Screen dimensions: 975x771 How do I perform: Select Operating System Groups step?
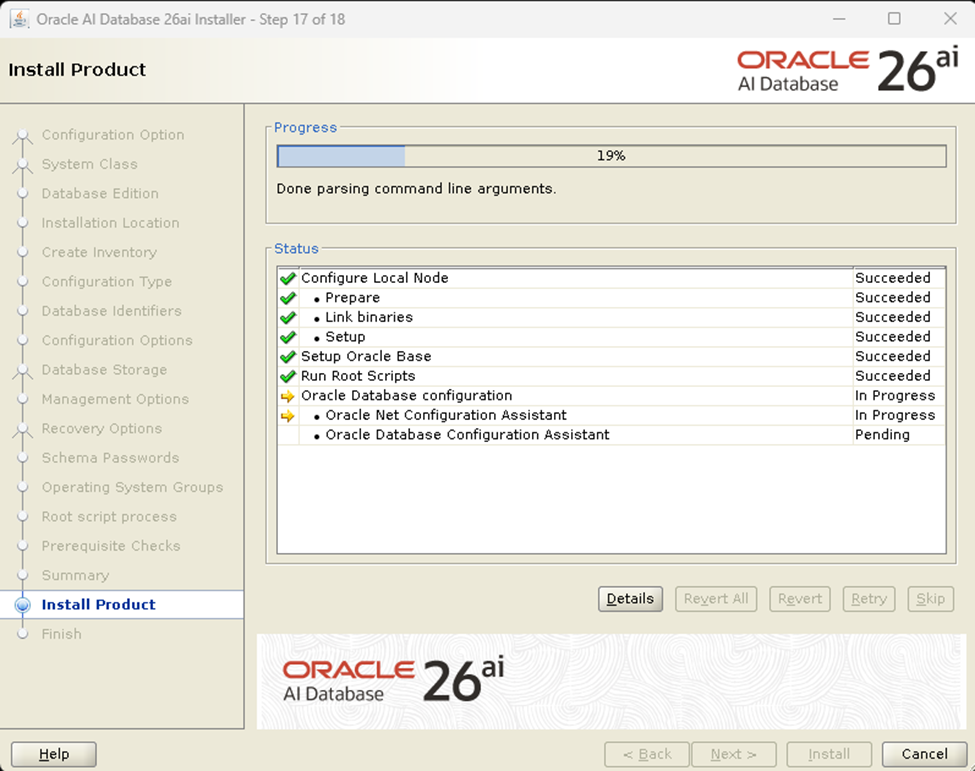tap(132, 487)
